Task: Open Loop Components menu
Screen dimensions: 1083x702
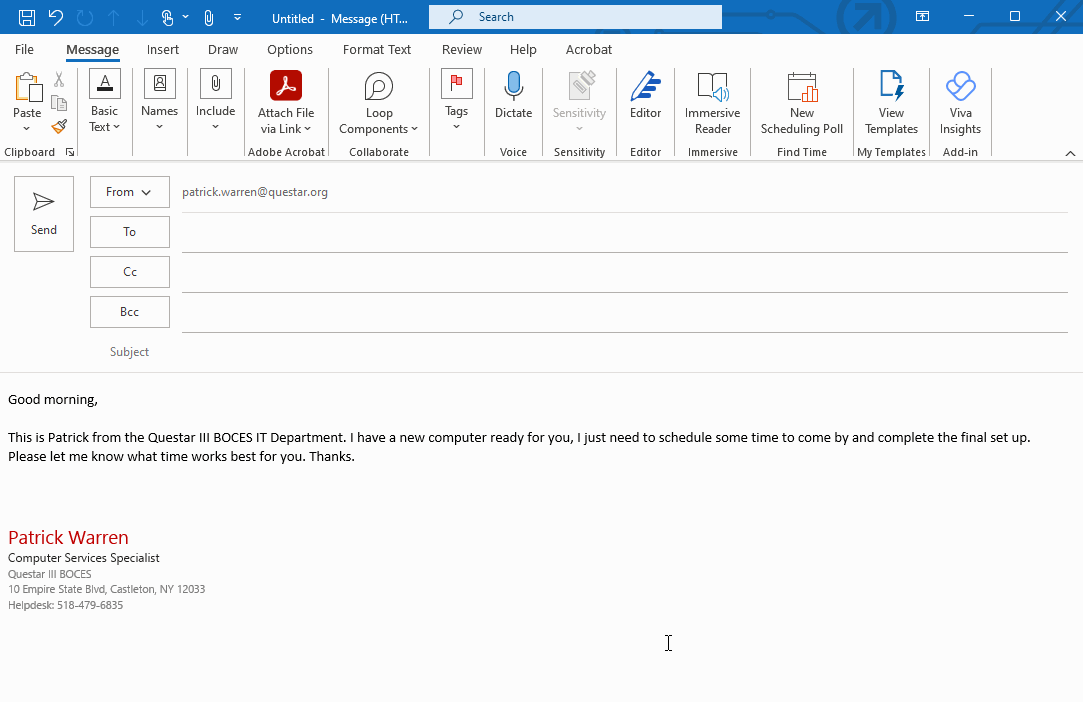Action: [378, 104]
